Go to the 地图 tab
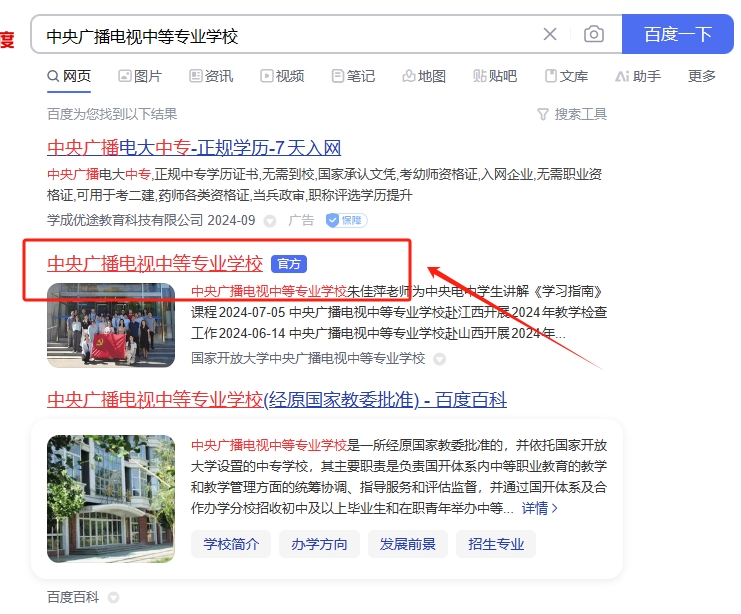741x614 pixels. (x=424, y=76)
